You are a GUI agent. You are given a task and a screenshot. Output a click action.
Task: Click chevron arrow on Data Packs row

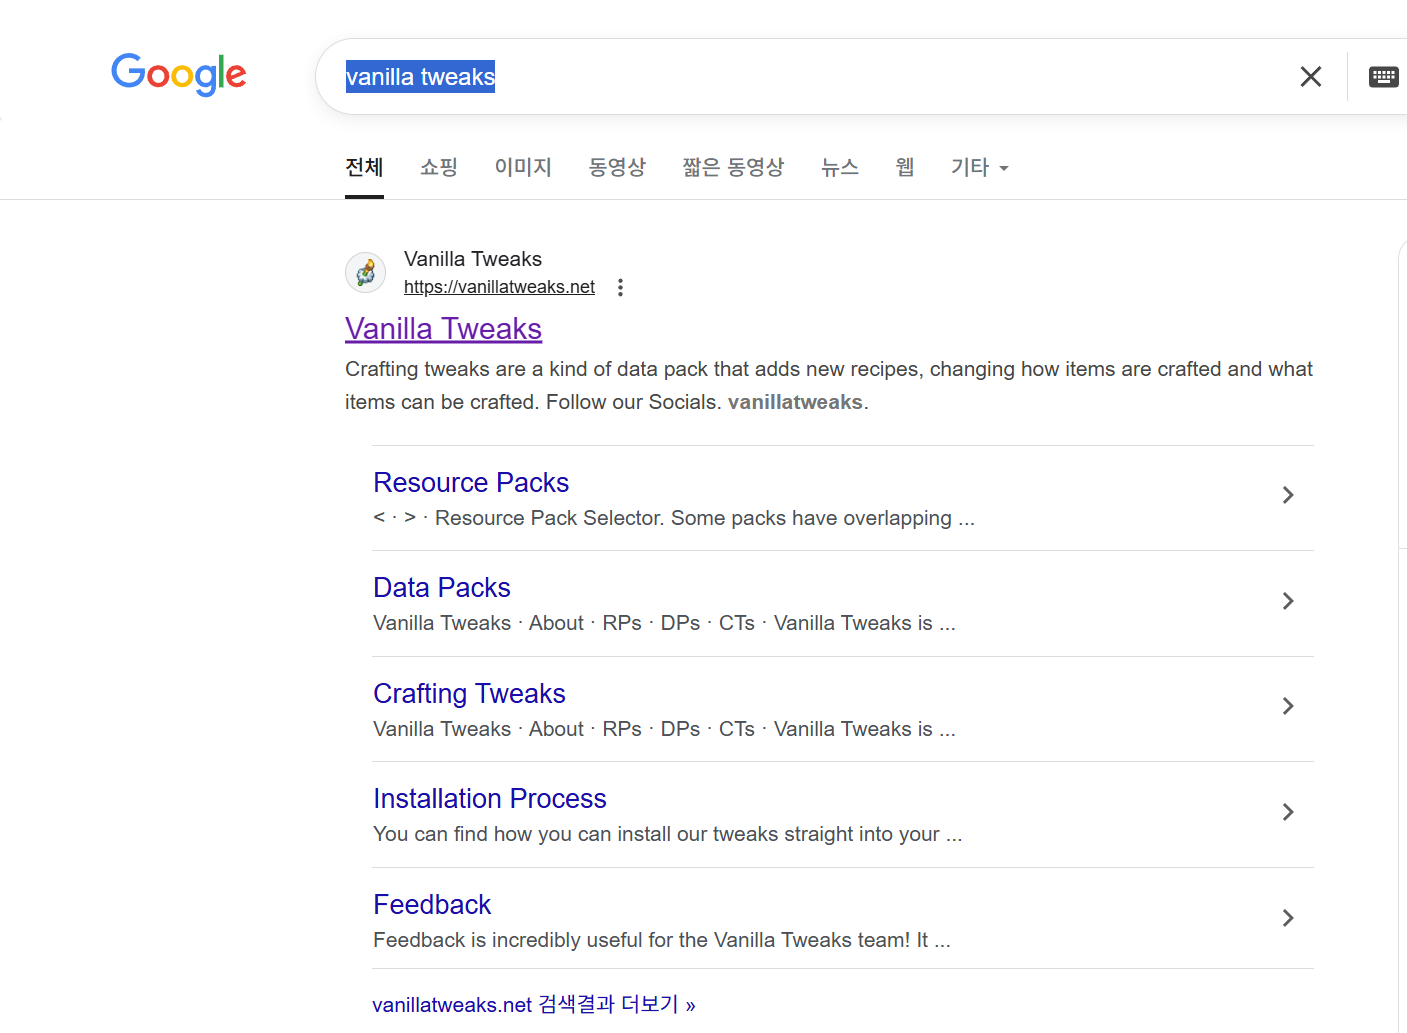point(1288,601)
